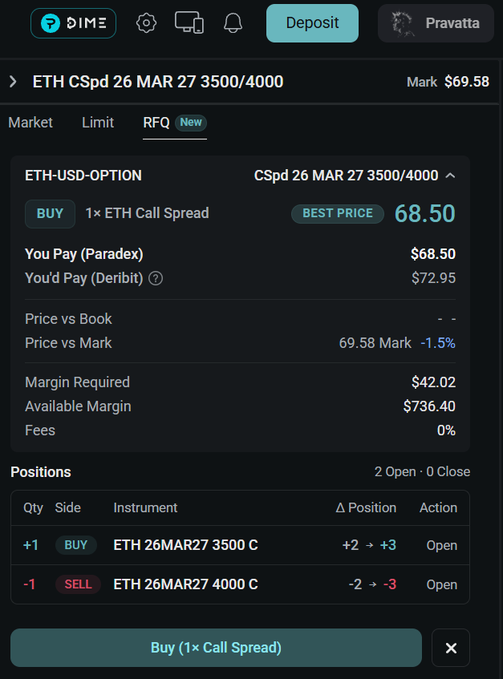Select the ETH 26MAR27 4000 C row
The width and height of the screenshot is (503, 679).
(x=240, y=584)
